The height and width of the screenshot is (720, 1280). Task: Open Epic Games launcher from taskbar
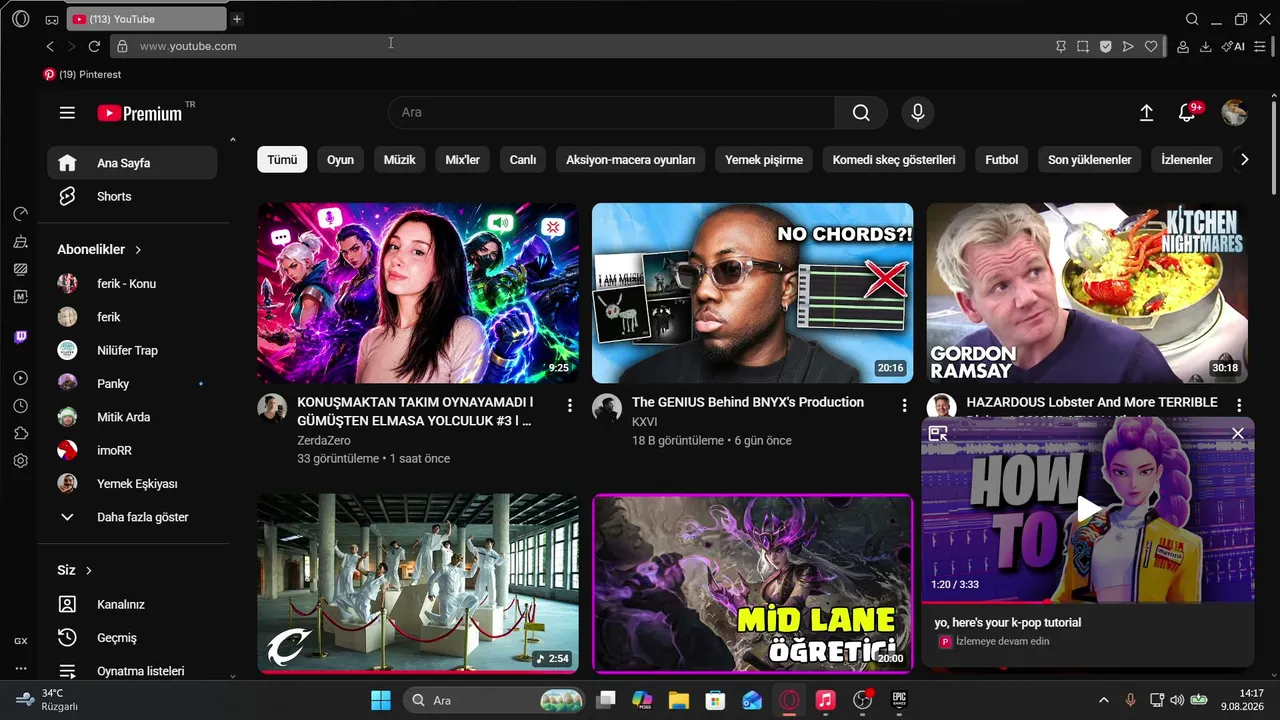899,700
